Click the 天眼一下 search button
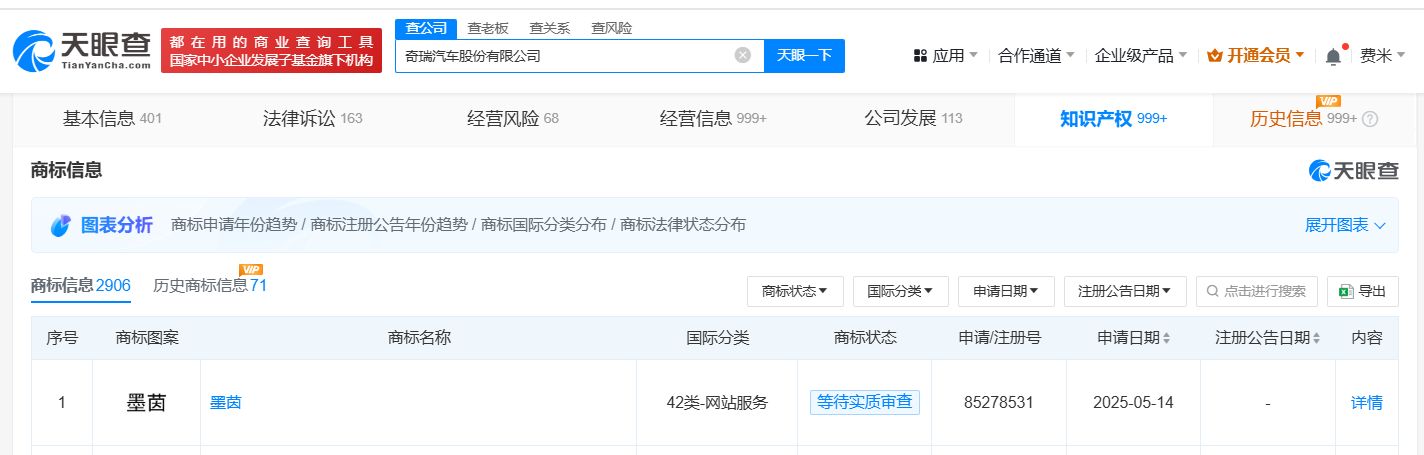Screen dimensions: 1424x455 [804, 55]
